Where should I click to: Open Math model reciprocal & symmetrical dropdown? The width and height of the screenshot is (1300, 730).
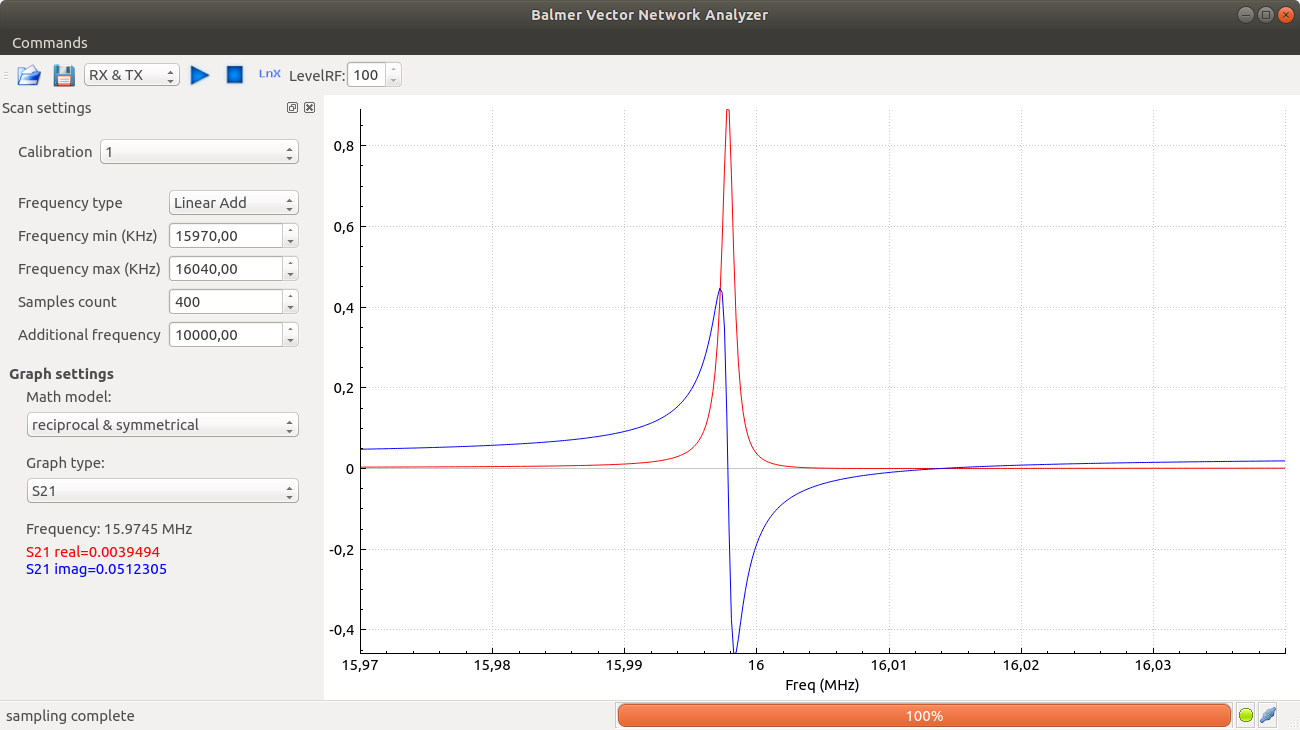coord(162,425)
